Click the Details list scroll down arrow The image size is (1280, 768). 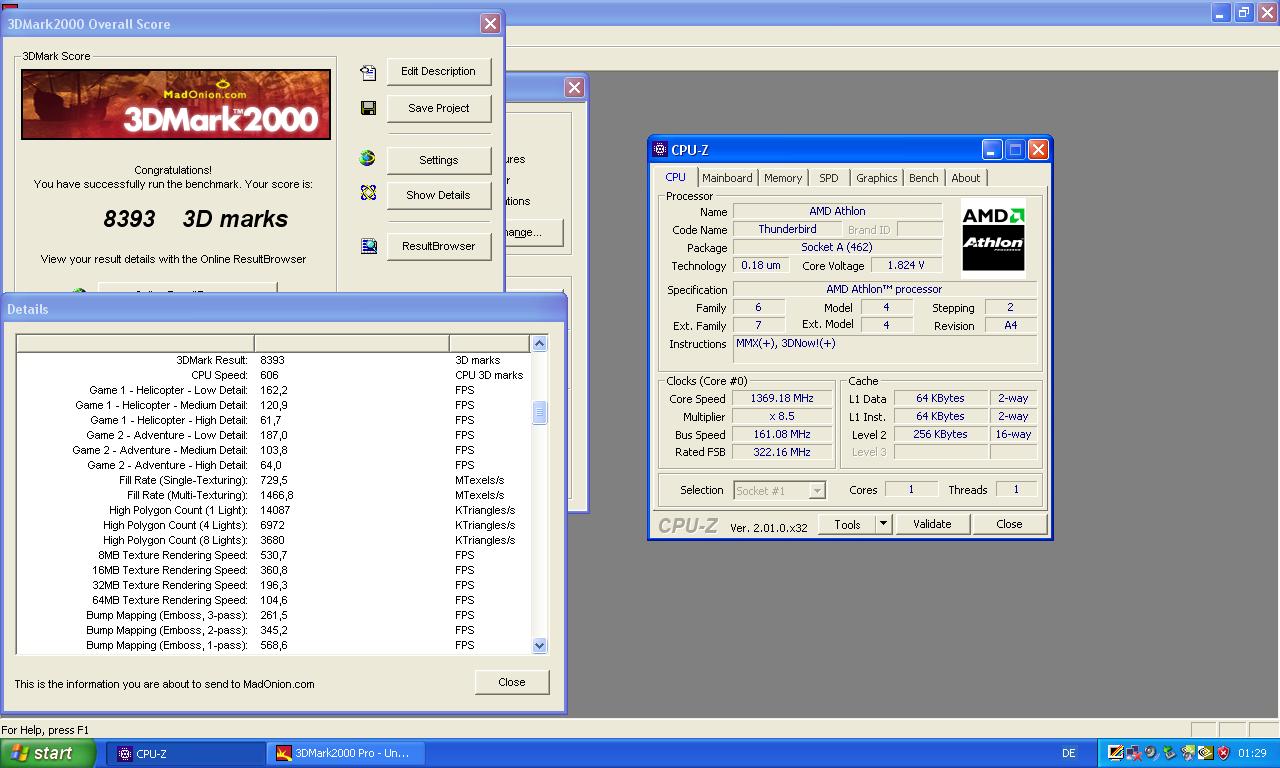pos(539,645)
